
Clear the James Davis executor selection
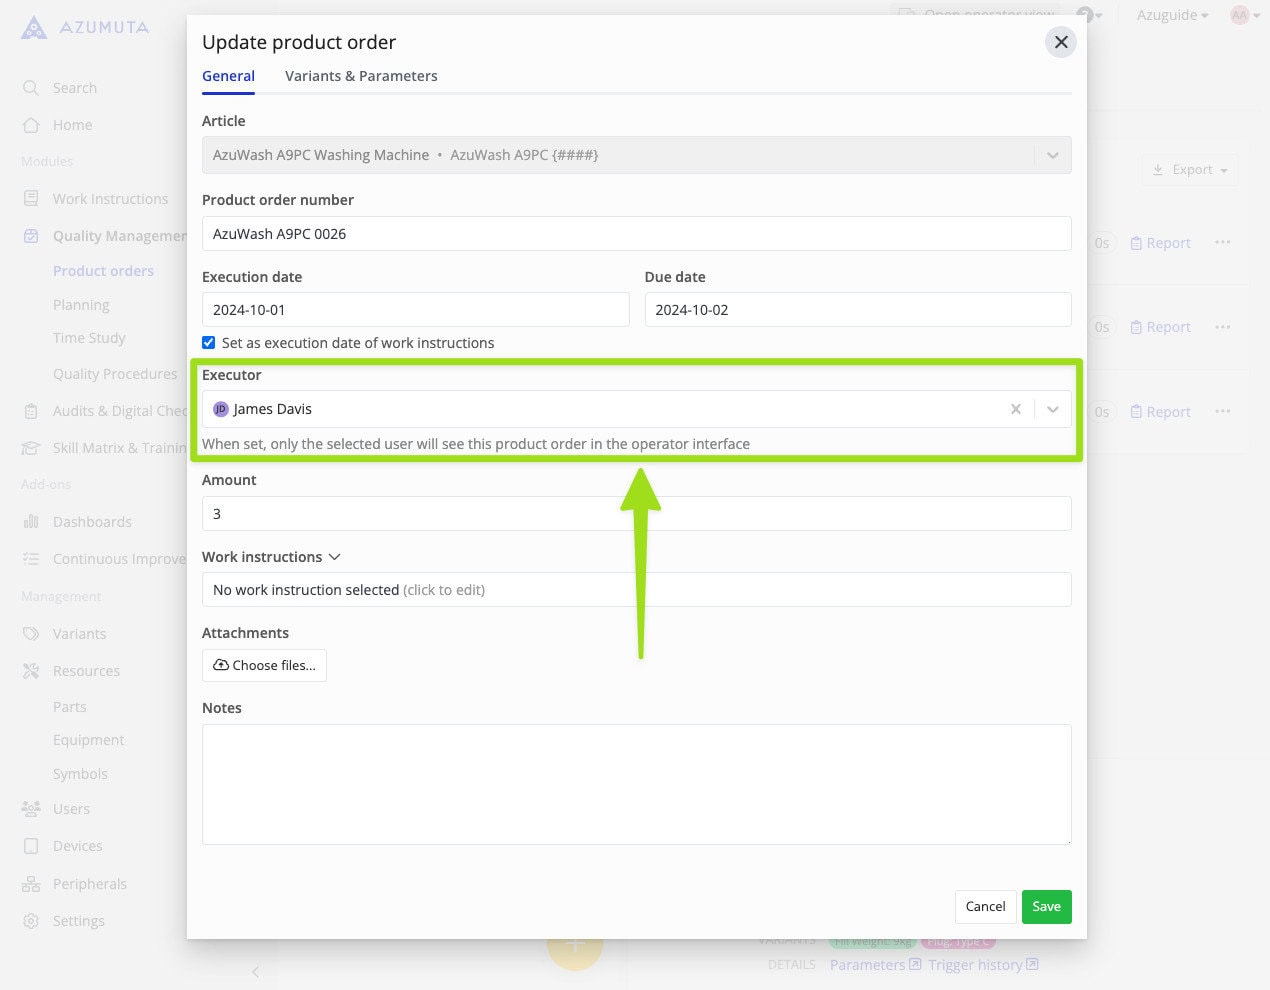pyautogui.click(x=1015, y=409)
